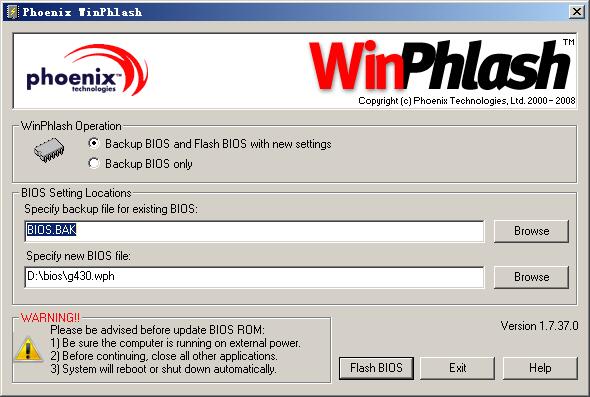Click the Phoenix Technologies copyright text
This screenshot has width=590, height=397.
pyautogui.click(x=467, y=101)
